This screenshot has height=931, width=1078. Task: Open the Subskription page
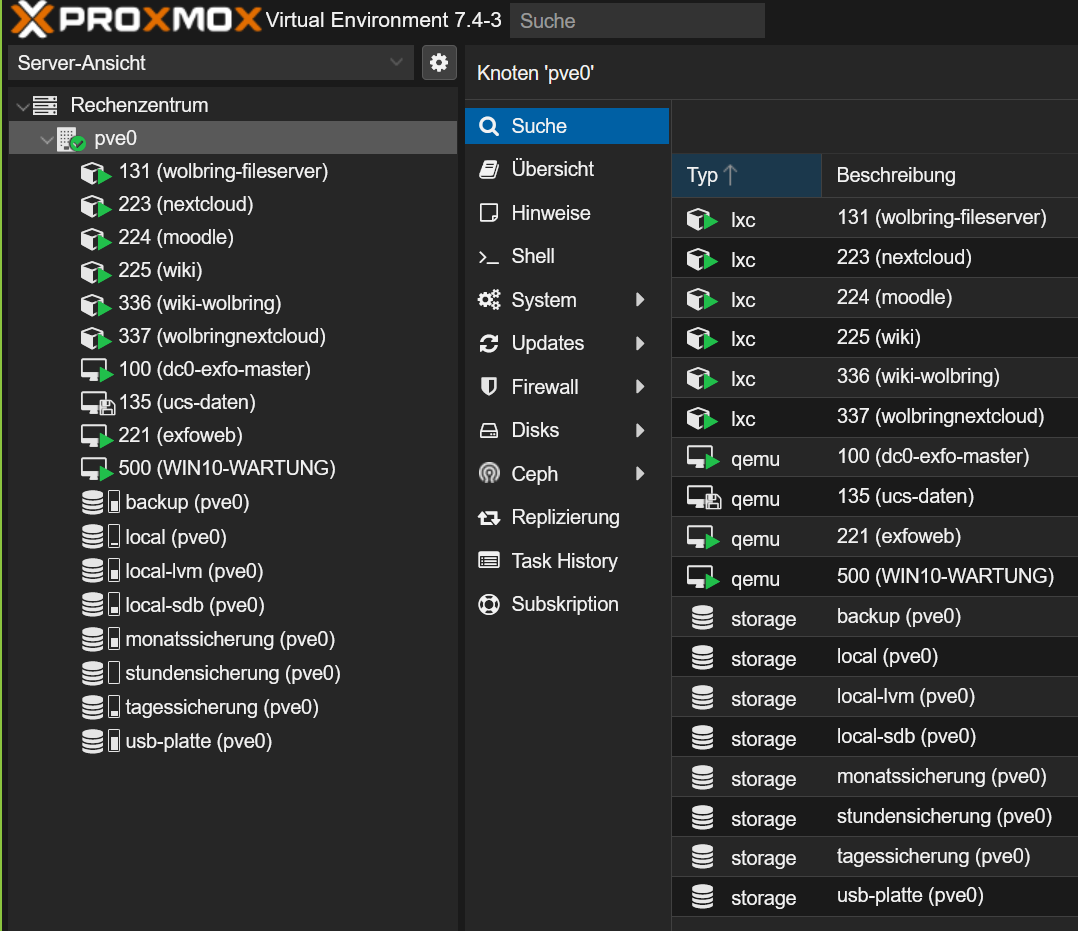(566, 604)
